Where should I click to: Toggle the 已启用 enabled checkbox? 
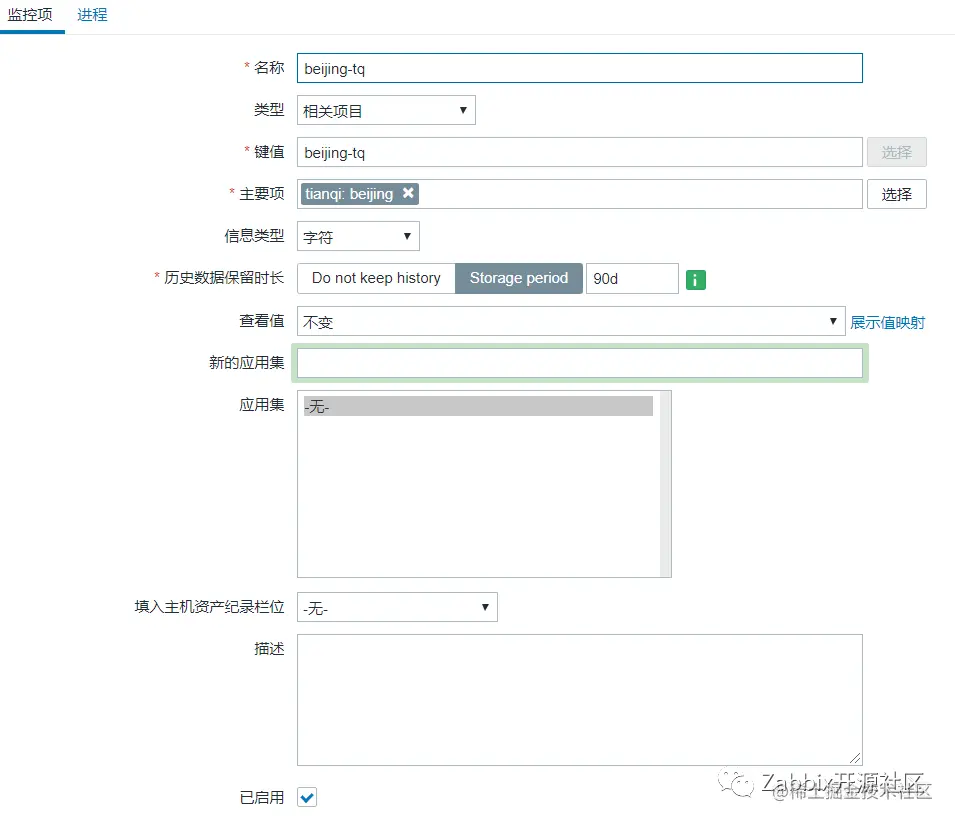[307, 797]
